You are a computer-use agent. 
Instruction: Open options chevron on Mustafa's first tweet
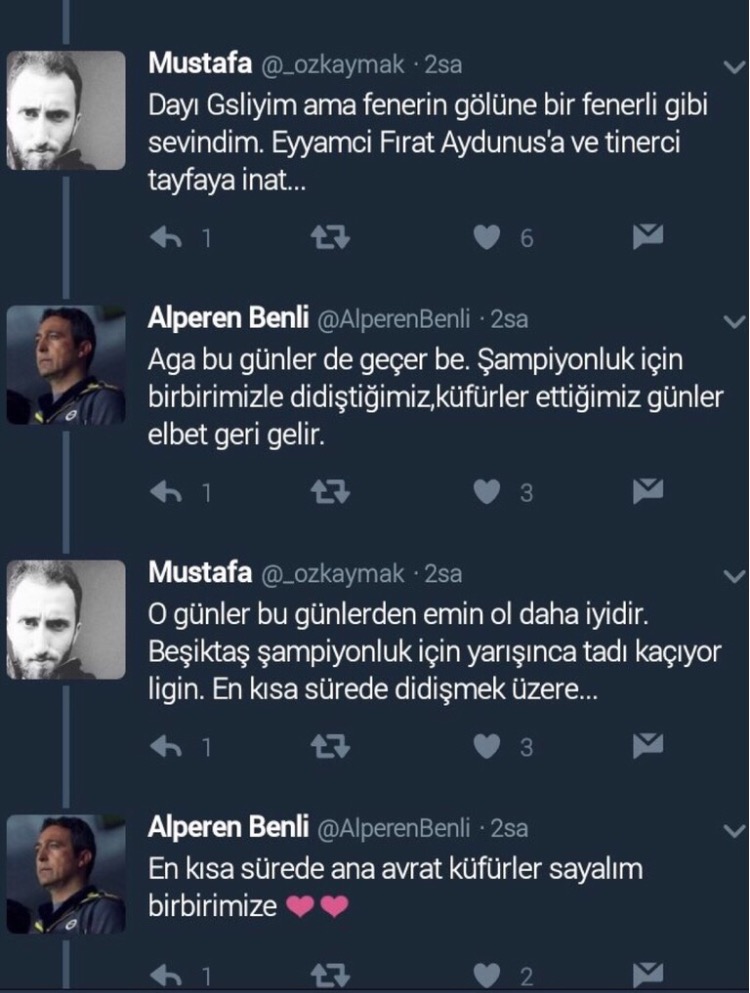(x=733, y=66)
